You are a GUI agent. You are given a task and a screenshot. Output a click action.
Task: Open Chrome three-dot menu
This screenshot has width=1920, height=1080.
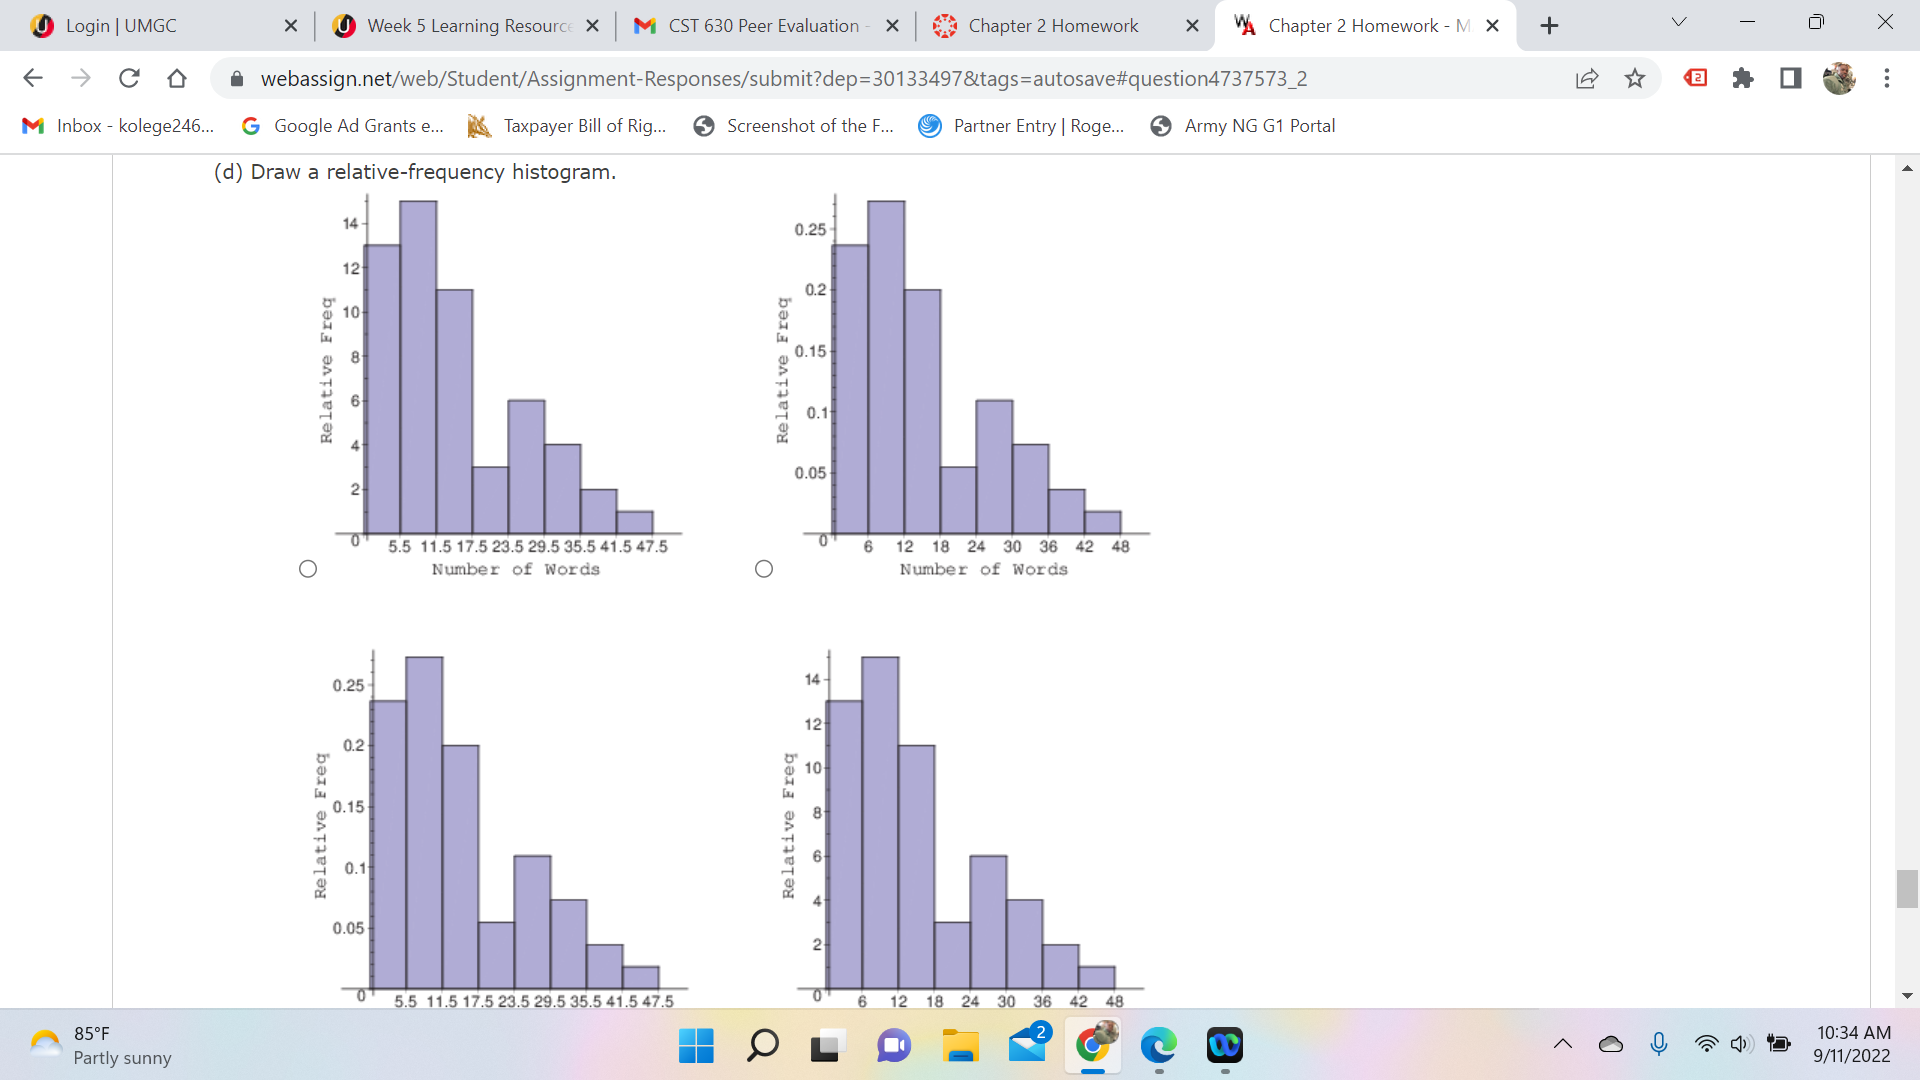[x=1887, y=78]
